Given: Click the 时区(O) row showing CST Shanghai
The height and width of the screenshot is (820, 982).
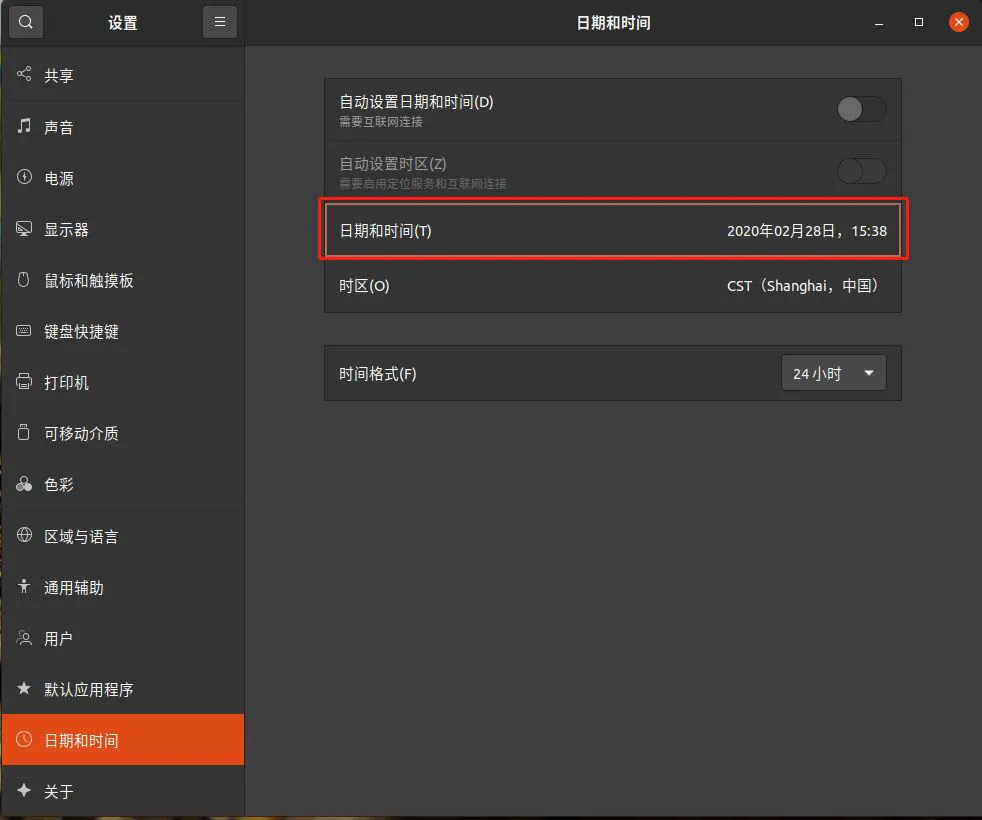Looking at the screenshot, I should (613, 286).
